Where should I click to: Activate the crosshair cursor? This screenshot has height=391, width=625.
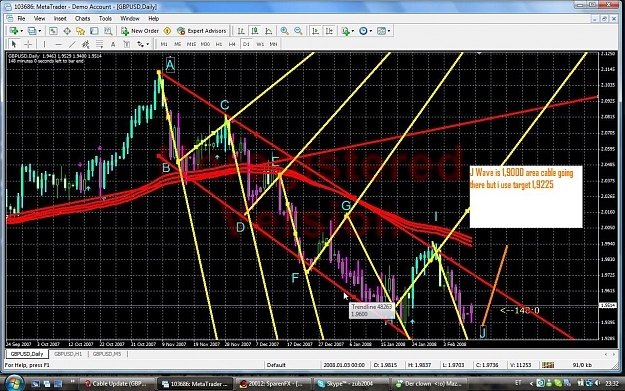point(28,44)
